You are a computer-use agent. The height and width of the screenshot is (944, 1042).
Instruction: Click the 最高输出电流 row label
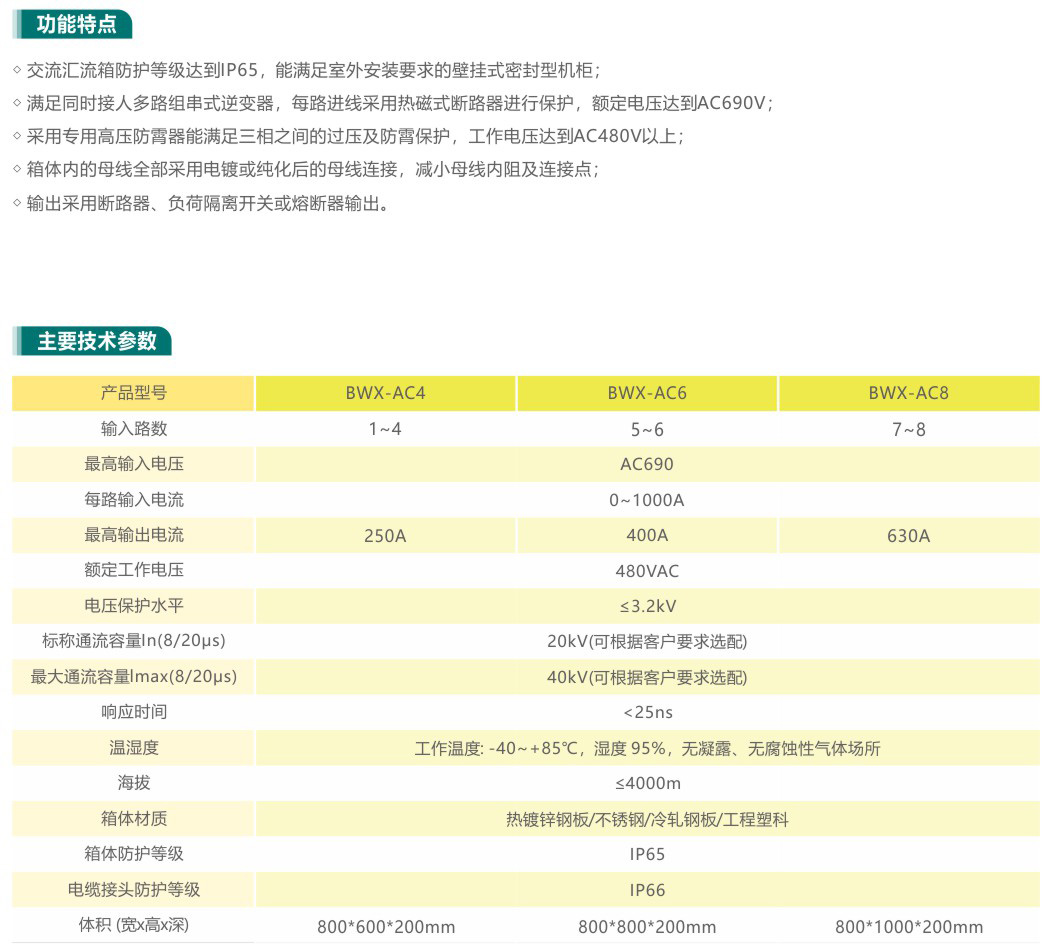(134, 535)
